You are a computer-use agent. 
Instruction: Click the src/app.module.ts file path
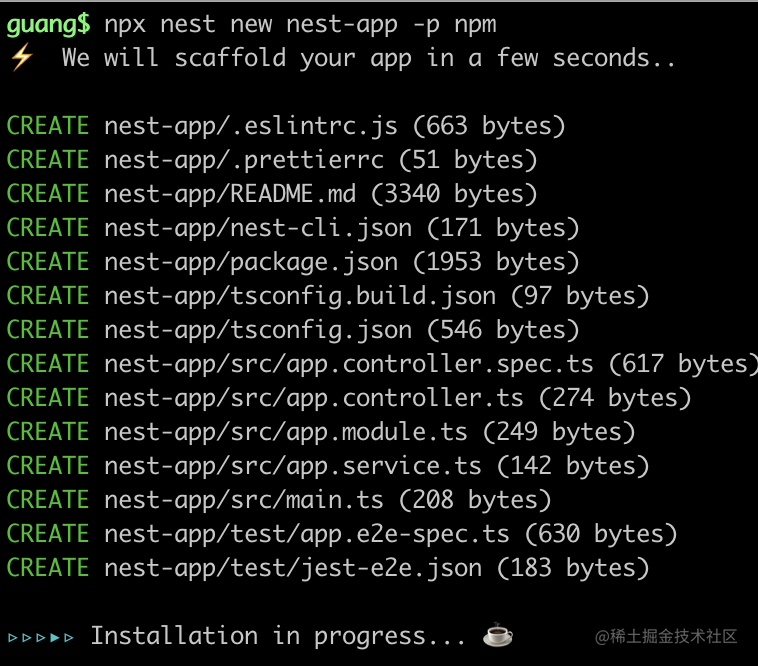coord(286,432)
